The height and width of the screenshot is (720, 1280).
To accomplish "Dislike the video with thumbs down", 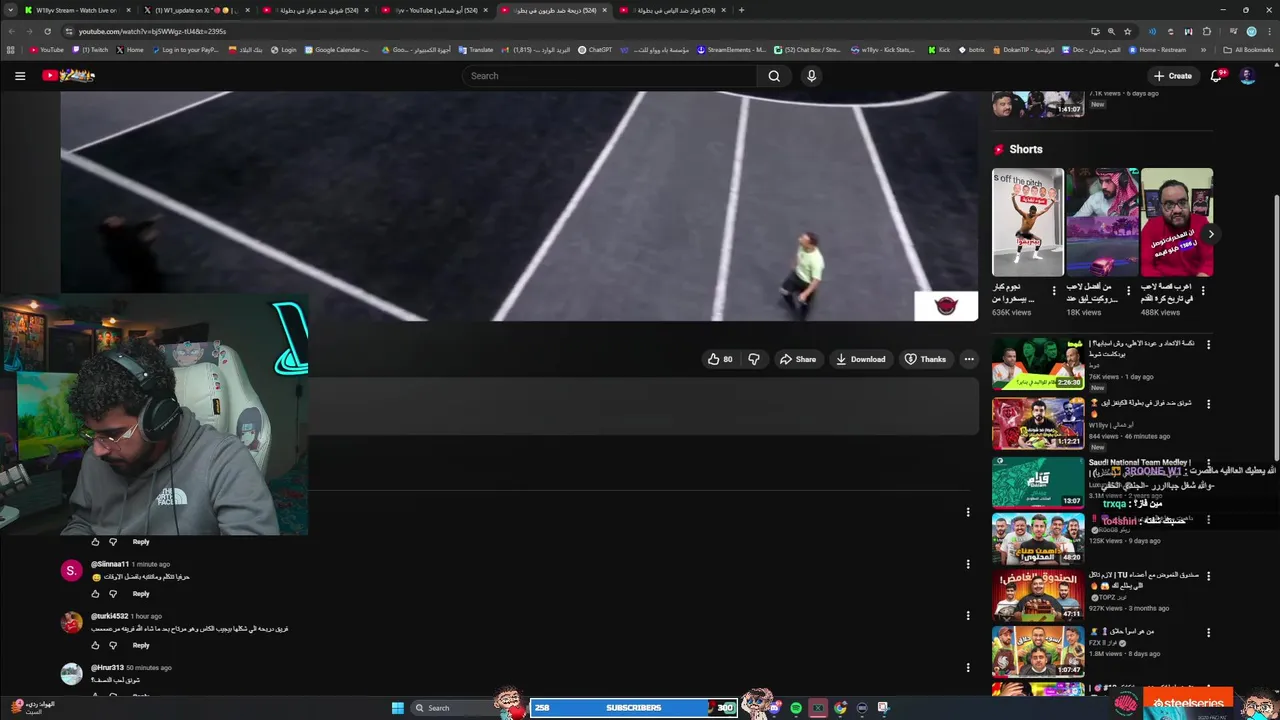I will pyautogui.click(x=754, y=359).
